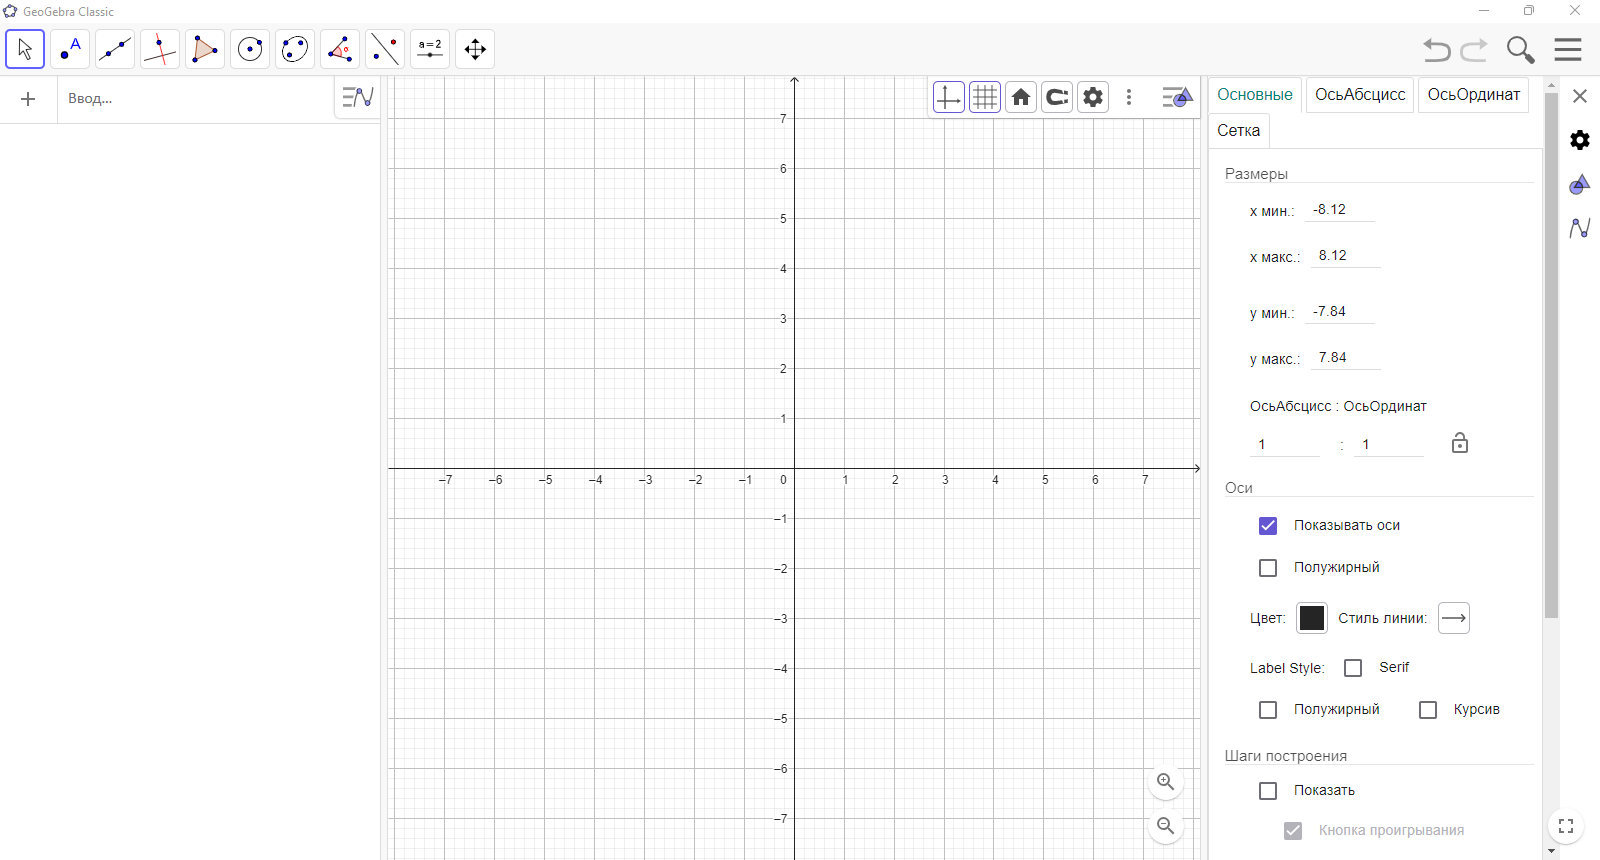
Task: Open algebra properties in the side strip
Action: point(1580,228)
